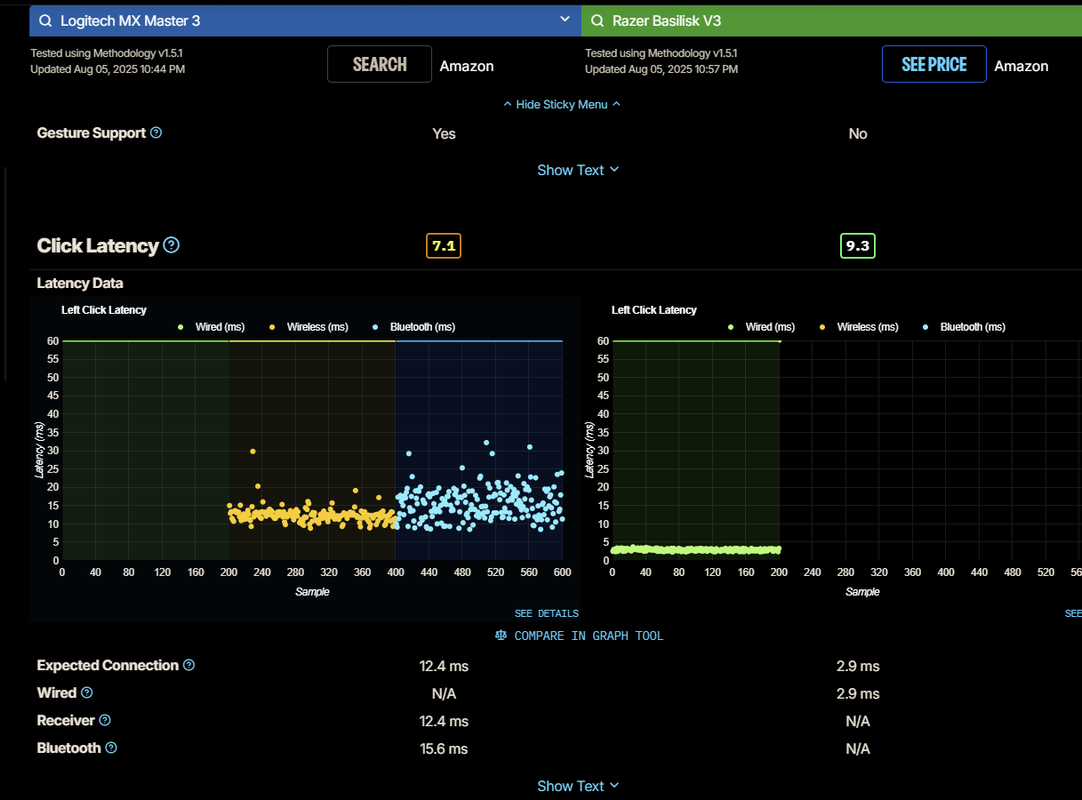The image size is (1082, 800).
Task: Toggle Wired (ms) legend in Razer chart
Action: (762, 327)
